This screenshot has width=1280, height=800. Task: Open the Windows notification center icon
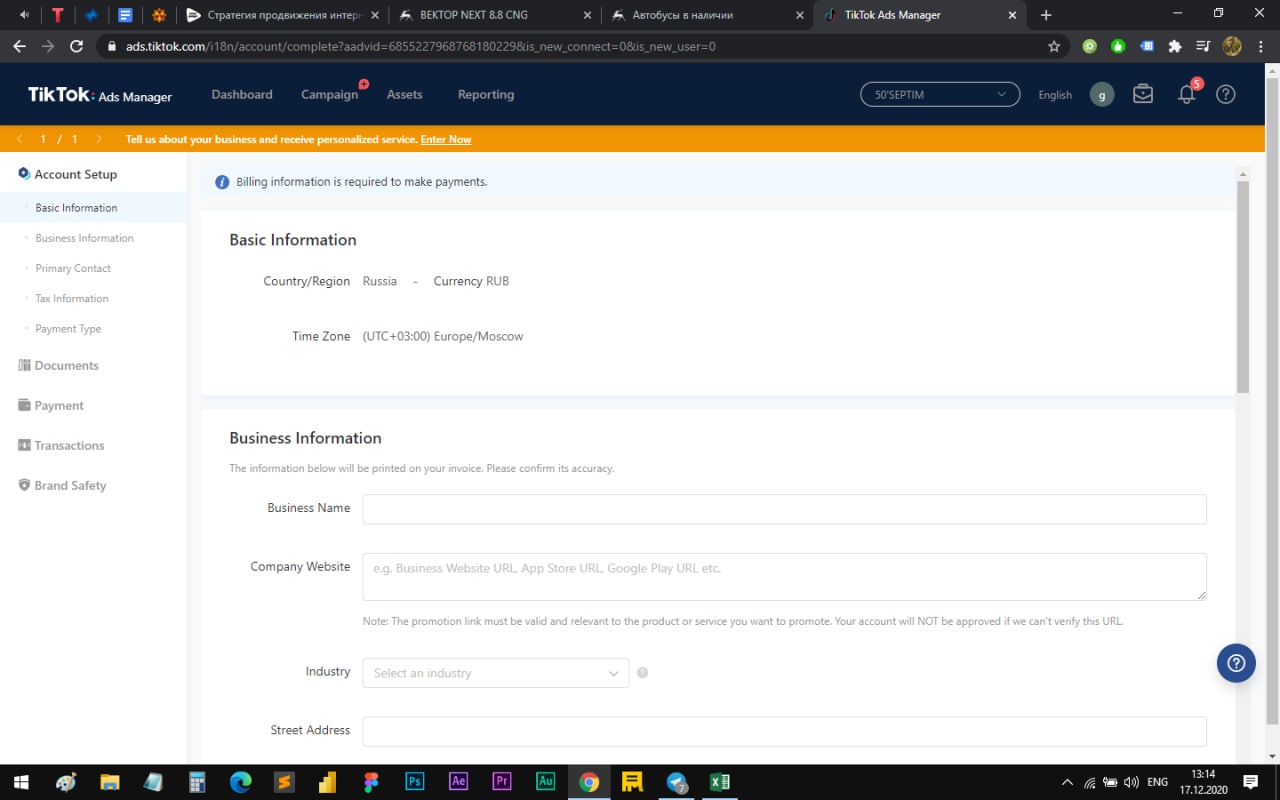pos(1250,782)
